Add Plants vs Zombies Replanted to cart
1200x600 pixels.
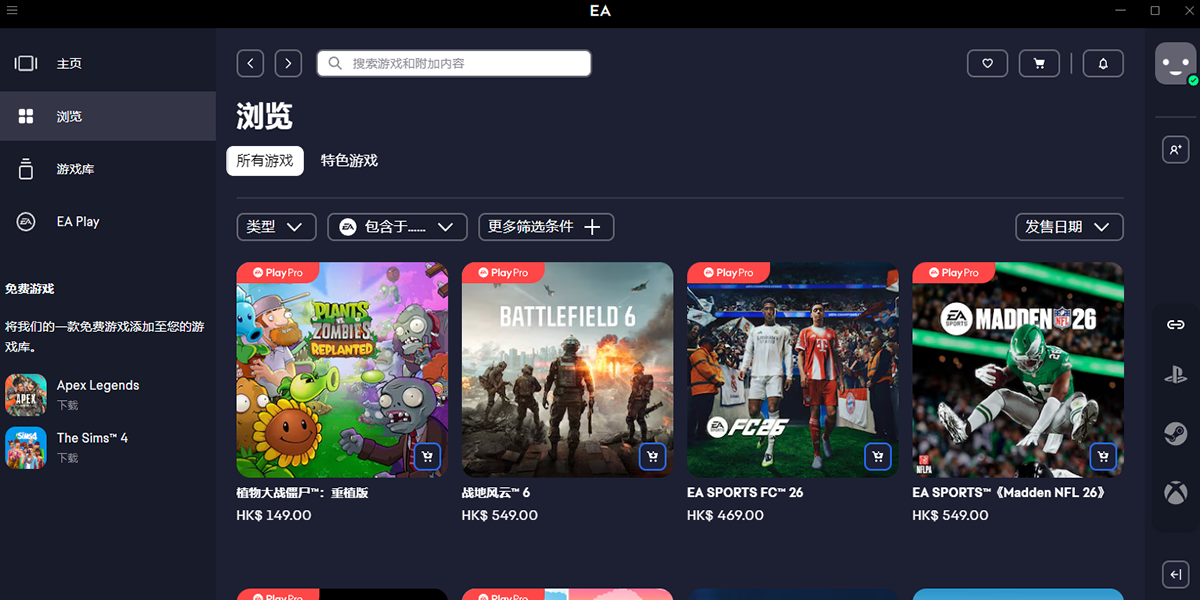click(x=427, y=457)
